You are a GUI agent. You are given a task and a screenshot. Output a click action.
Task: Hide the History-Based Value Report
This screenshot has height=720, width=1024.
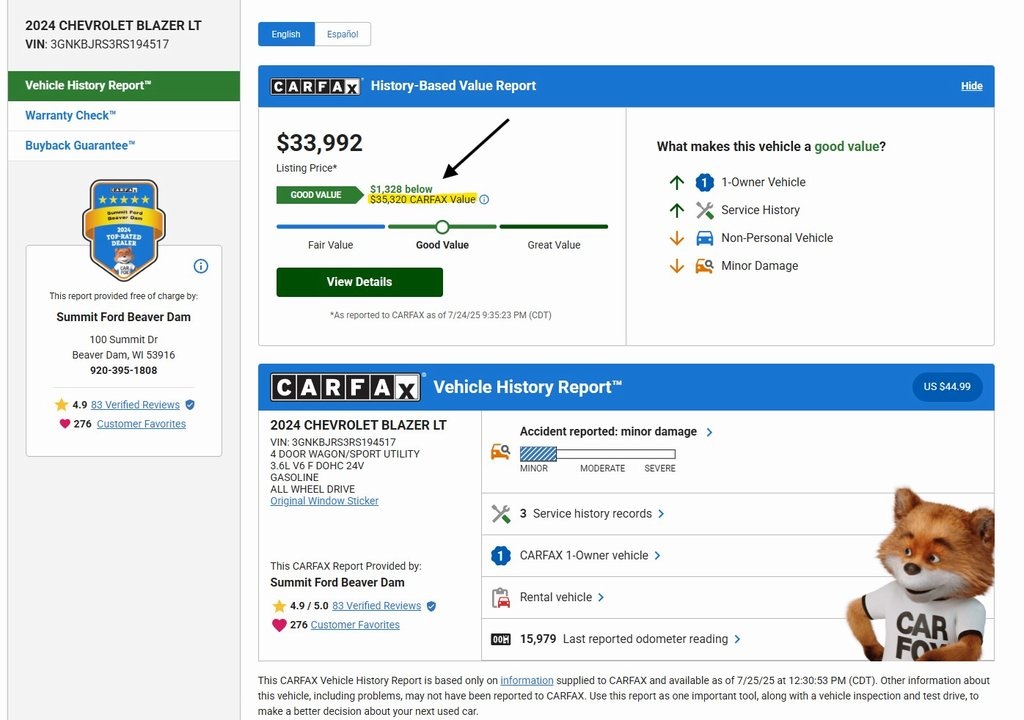pyautogui.click(x=971, y=86)
